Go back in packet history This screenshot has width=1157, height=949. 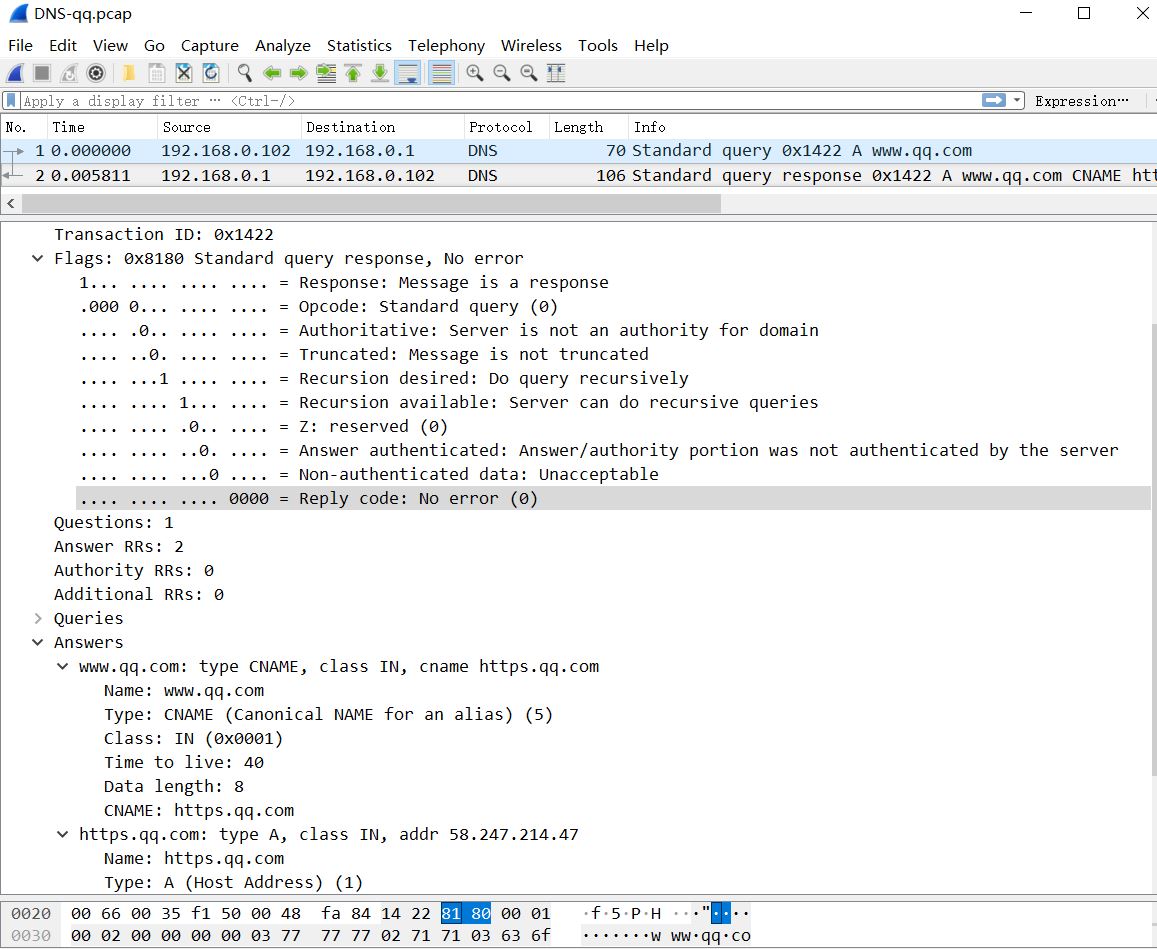point(272,73)
